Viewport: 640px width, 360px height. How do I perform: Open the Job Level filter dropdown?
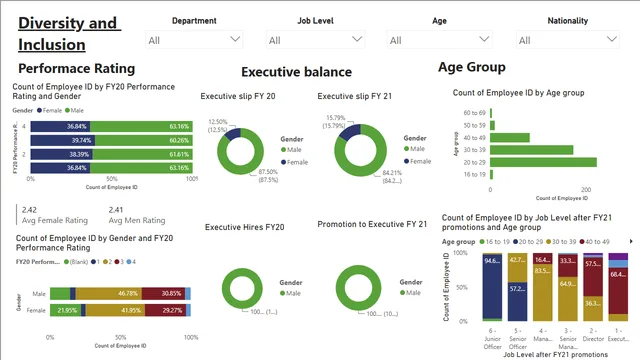pos(315,40)
